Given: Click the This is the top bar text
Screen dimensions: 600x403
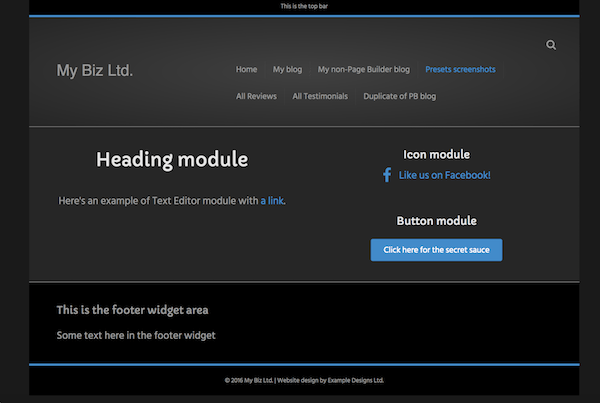Looking at the screenshot, I should click(x=304, y=6).
